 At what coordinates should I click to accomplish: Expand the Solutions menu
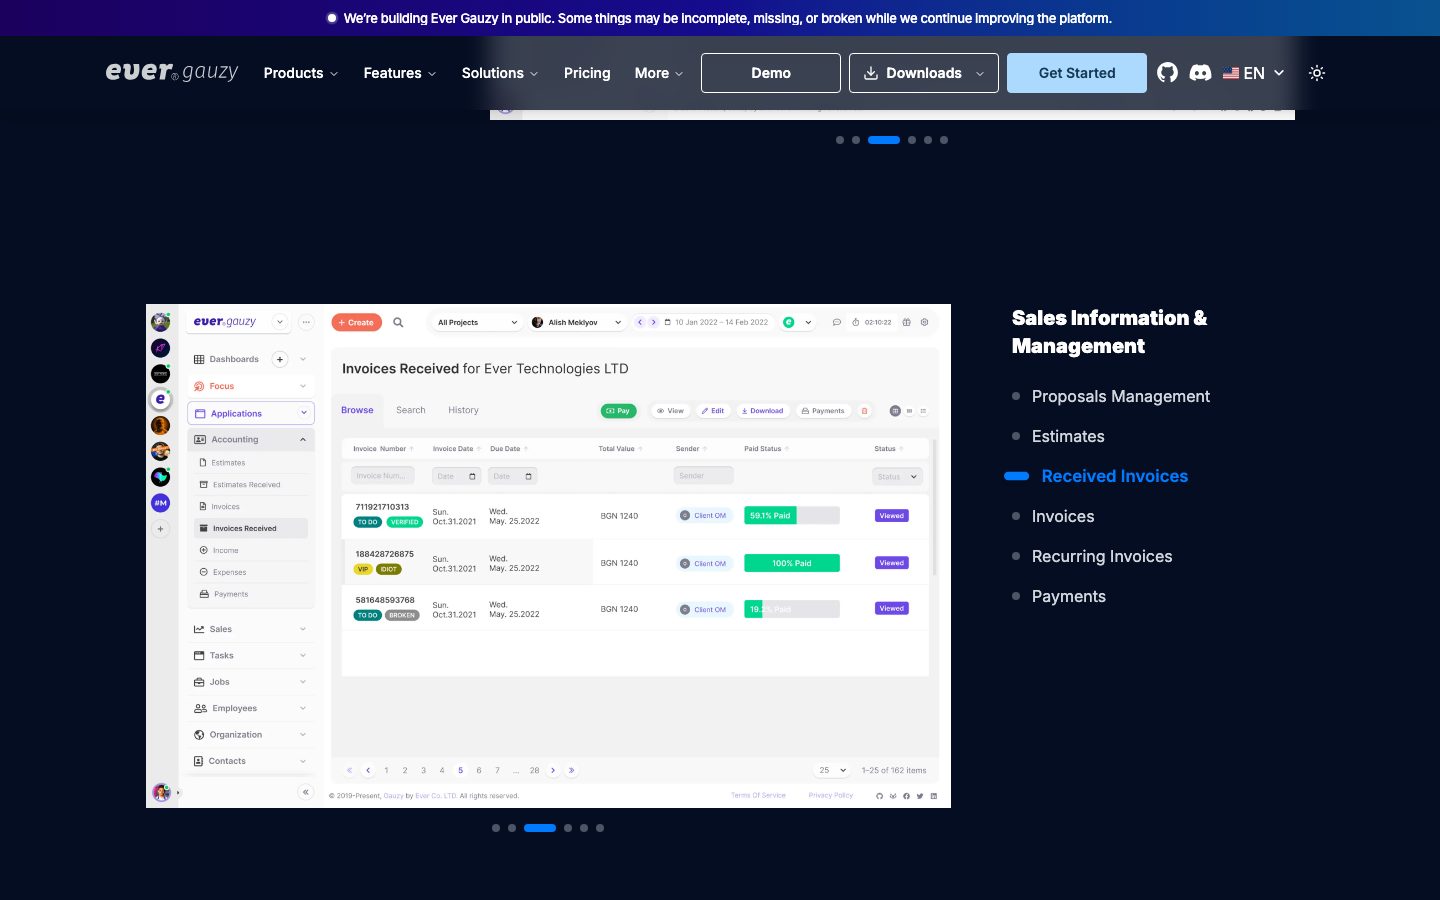coord(500,73)
